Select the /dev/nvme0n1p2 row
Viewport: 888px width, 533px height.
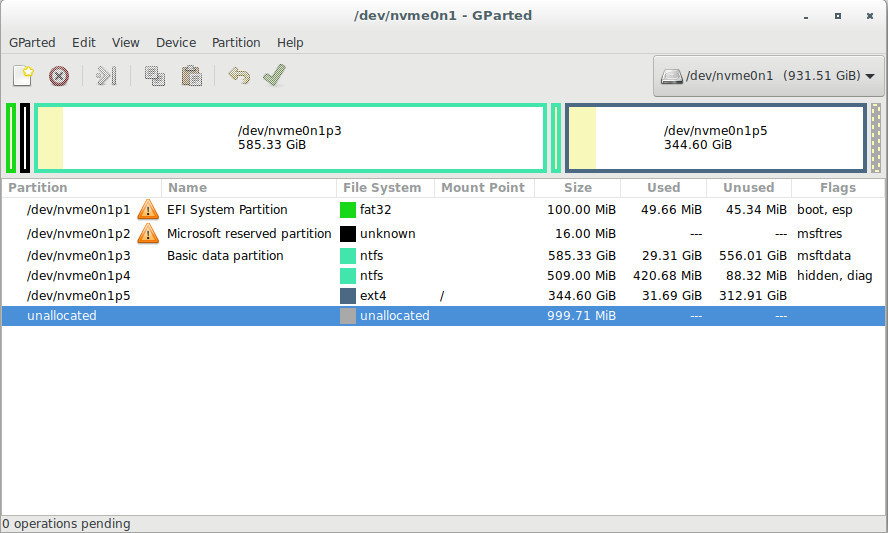443,233
